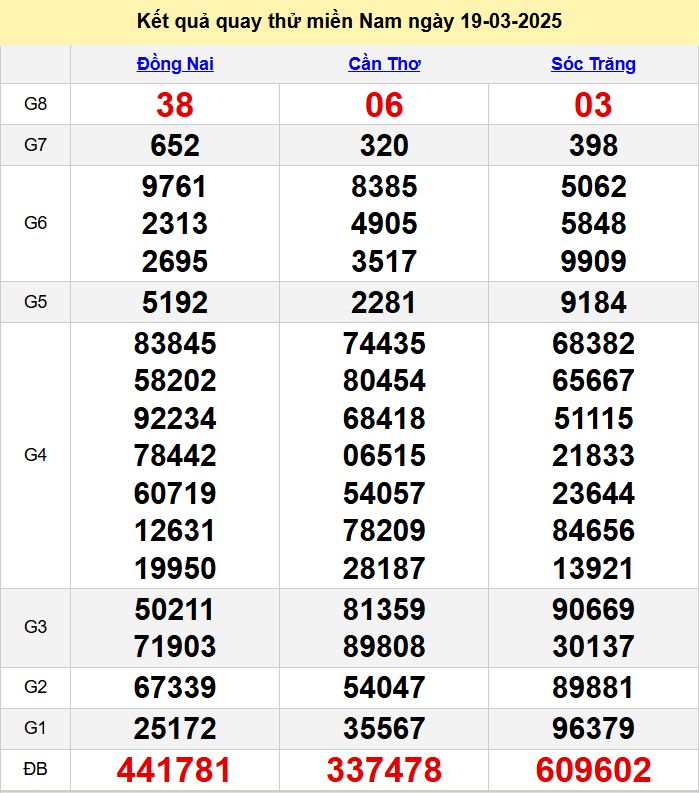Click Cần Thơ G8 result 06
The width and height of the screenshot is (699, 793).
[384, 105]
